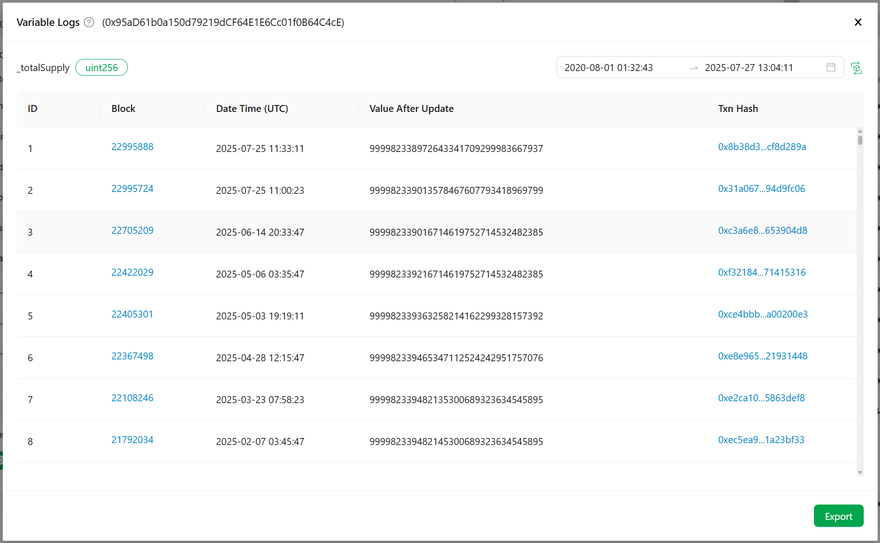
Task: View transaction 0x8b38d3...cf8d289a
Action: coord(762,147)
